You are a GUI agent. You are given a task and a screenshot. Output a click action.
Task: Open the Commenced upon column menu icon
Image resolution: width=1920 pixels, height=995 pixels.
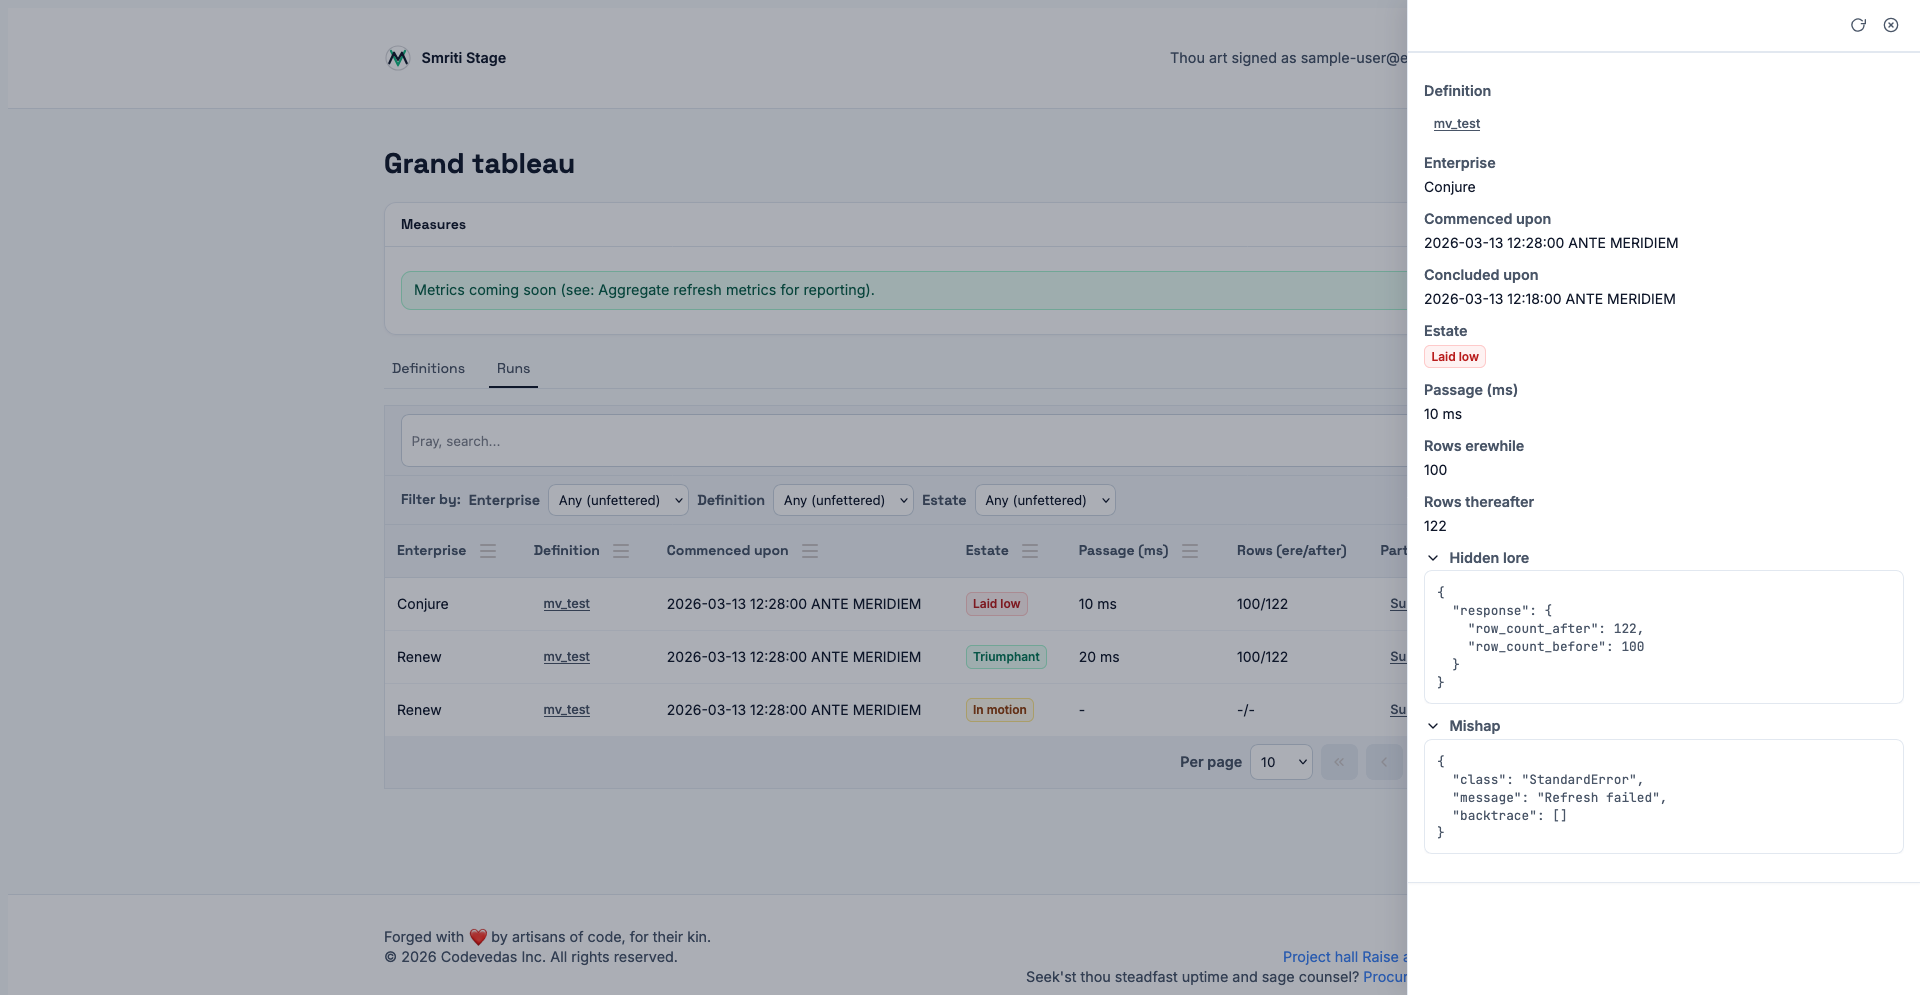click(810, 551)
